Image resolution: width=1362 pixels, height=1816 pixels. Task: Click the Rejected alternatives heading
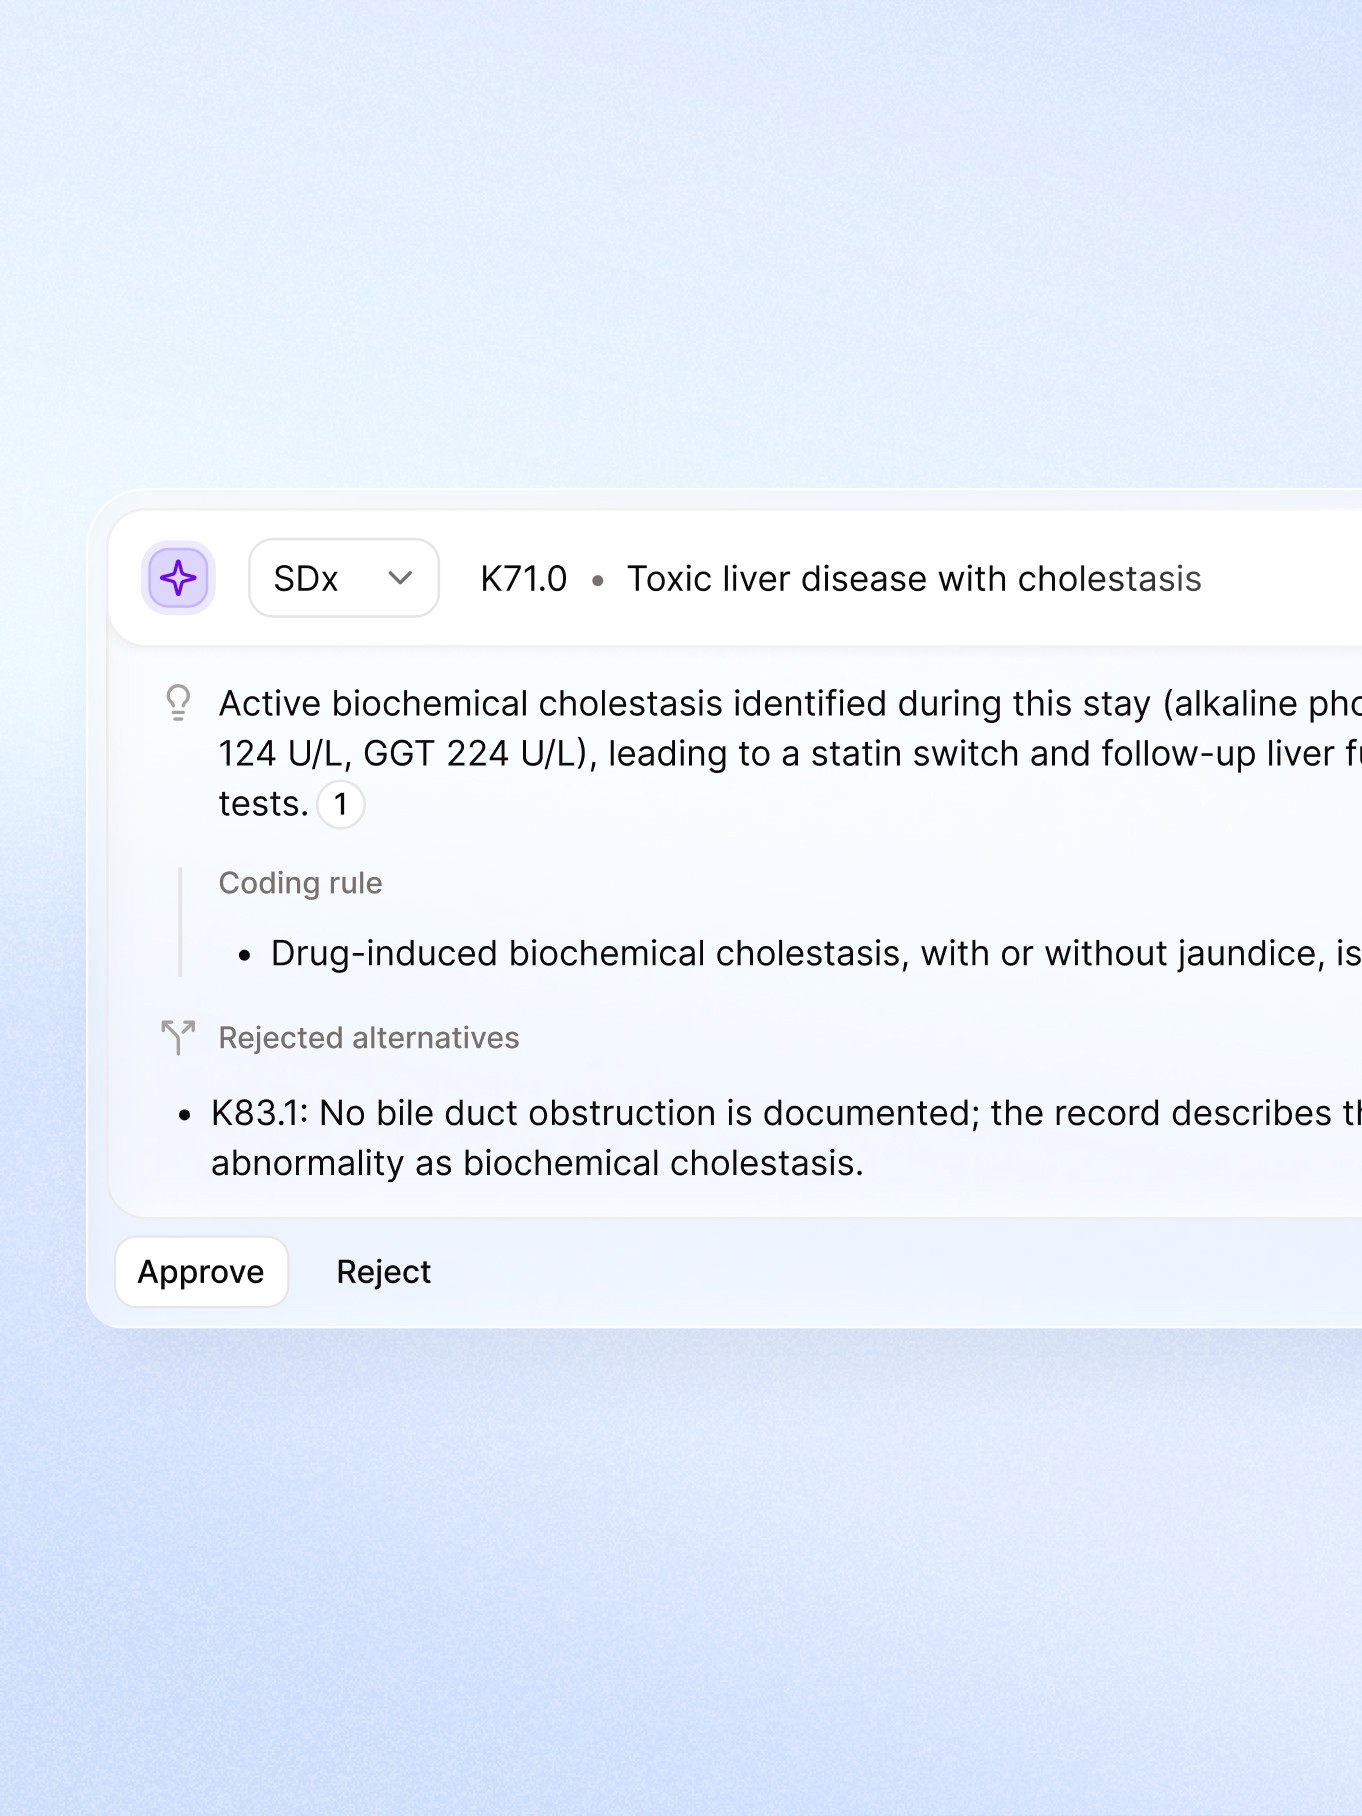click(x=369, y=1038)
